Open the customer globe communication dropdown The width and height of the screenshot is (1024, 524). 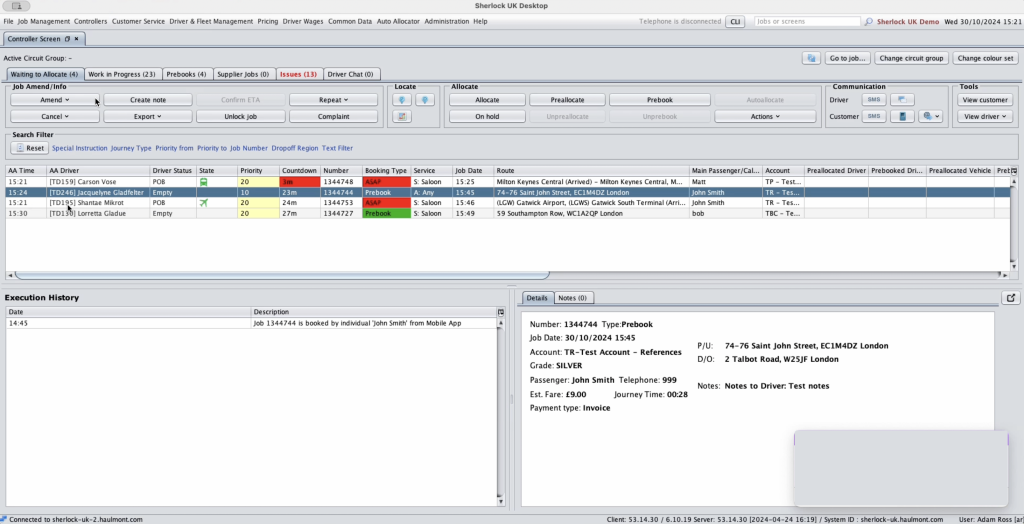point(931,116)
